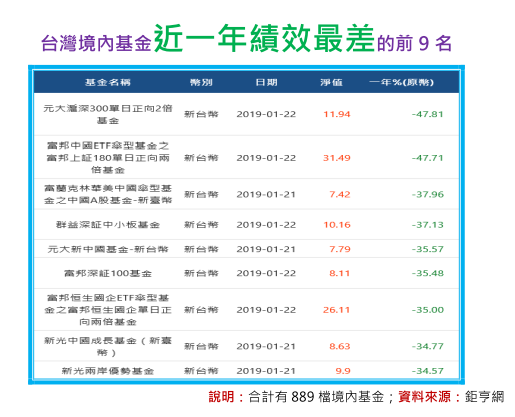Click net value 31.49
This screenshot has height=417, width=515.
337,158
